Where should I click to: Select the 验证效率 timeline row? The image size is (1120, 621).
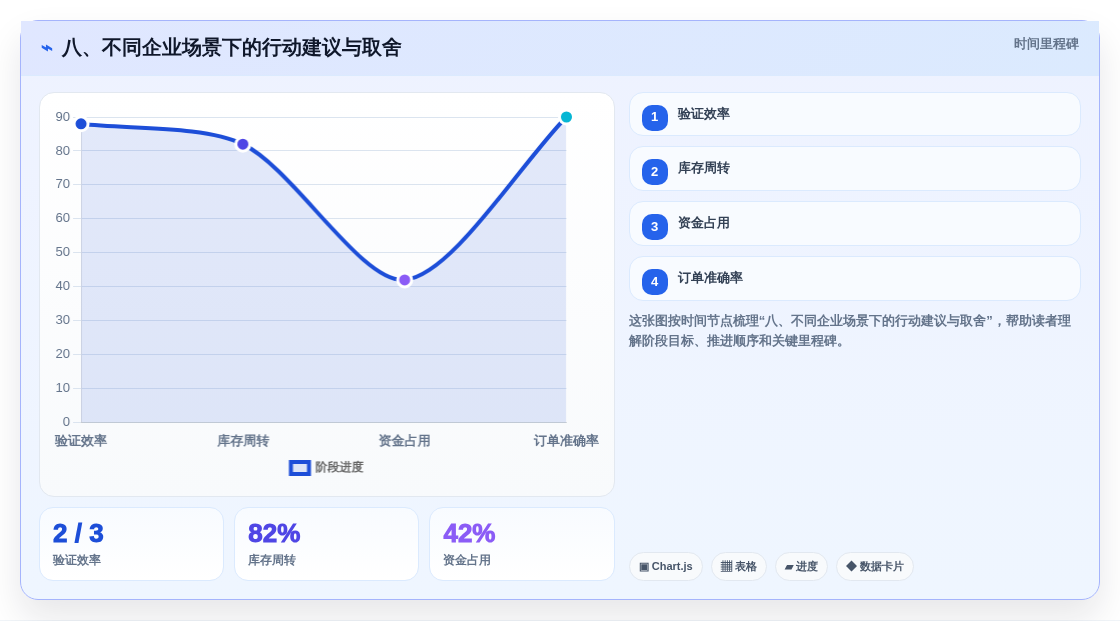point(854,114)
